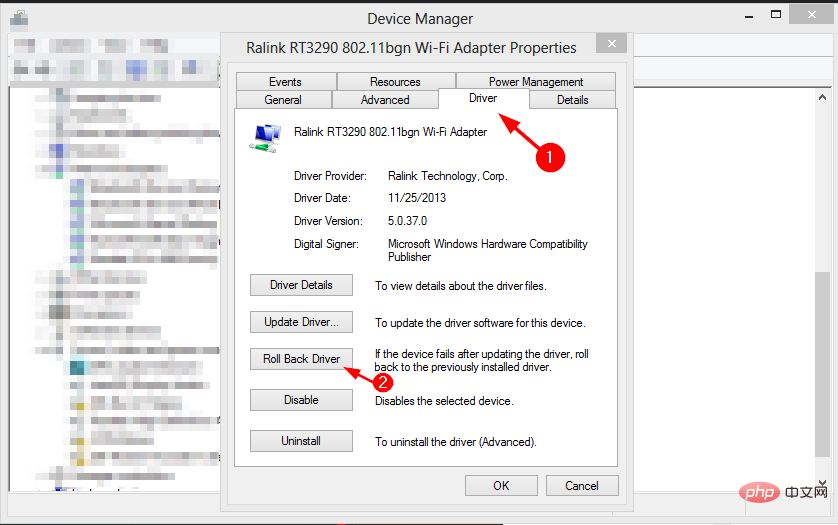The image size is (838, 525).
Task: Minimize the Device Manager window
Action: click(749, 17)
